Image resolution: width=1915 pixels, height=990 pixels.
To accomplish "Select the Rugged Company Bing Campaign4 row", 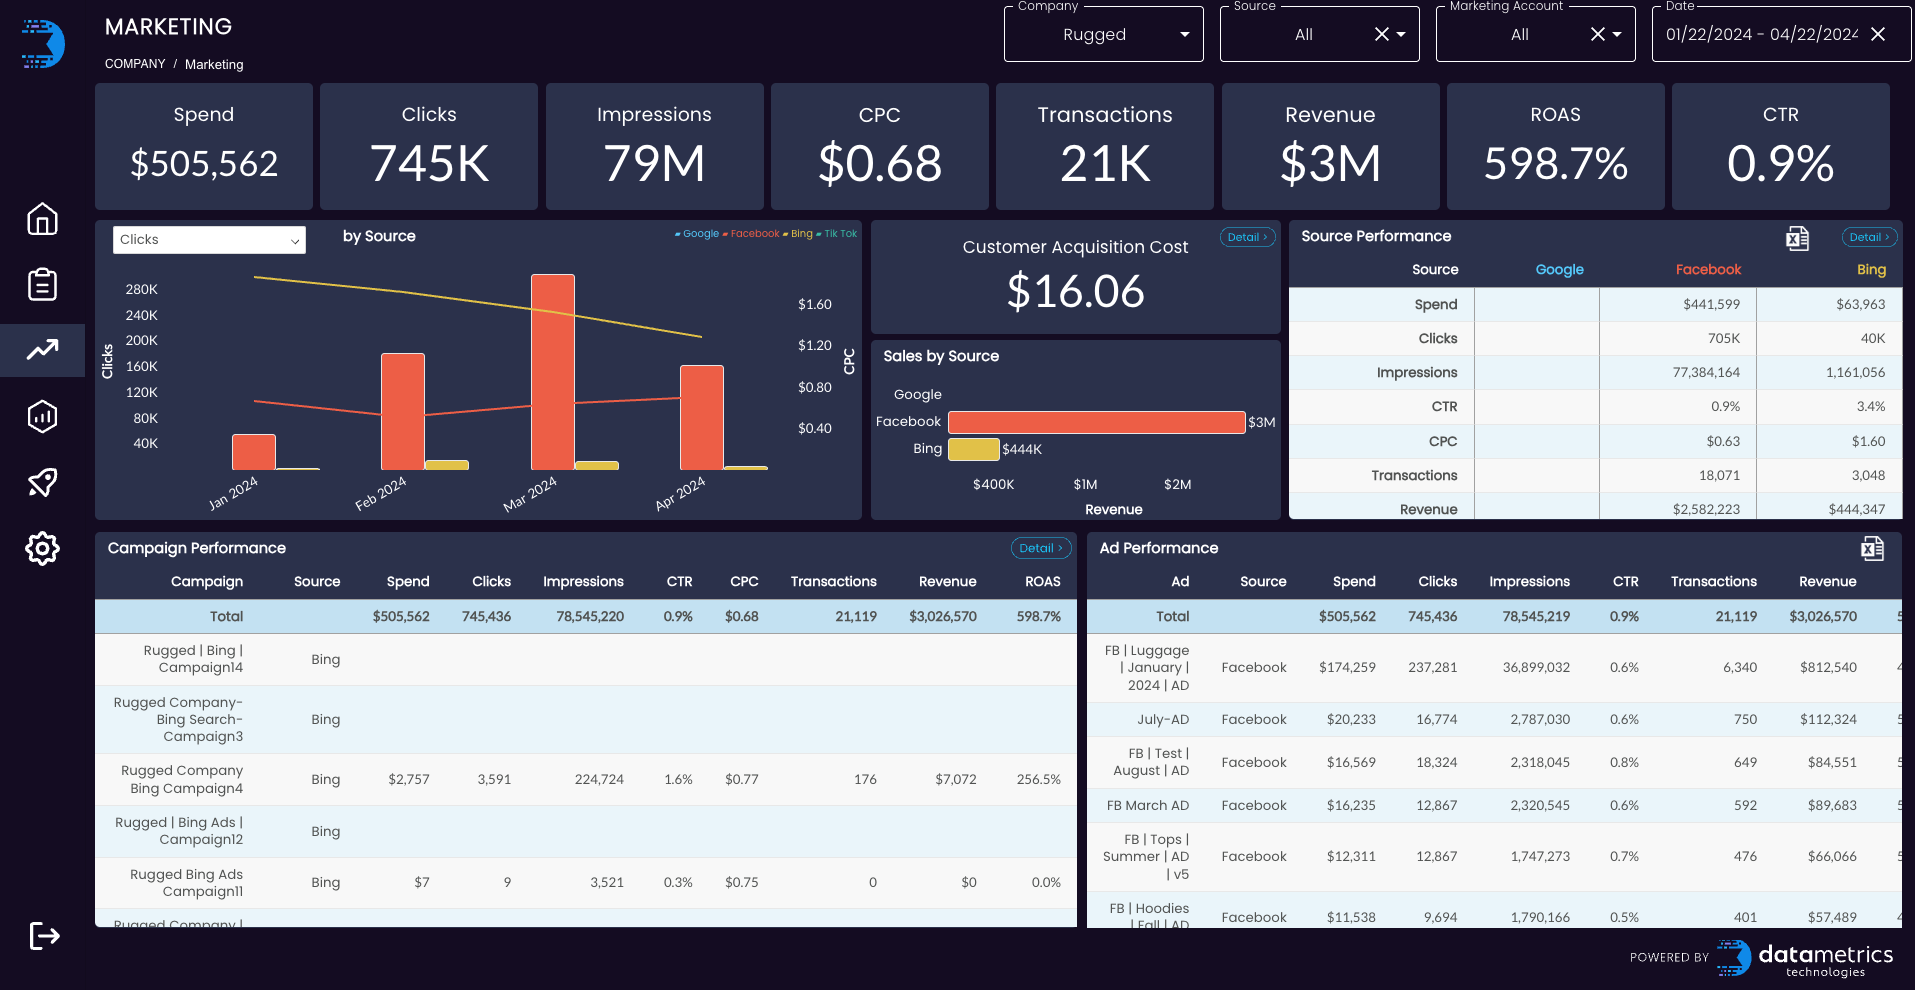I will point(586,780).
